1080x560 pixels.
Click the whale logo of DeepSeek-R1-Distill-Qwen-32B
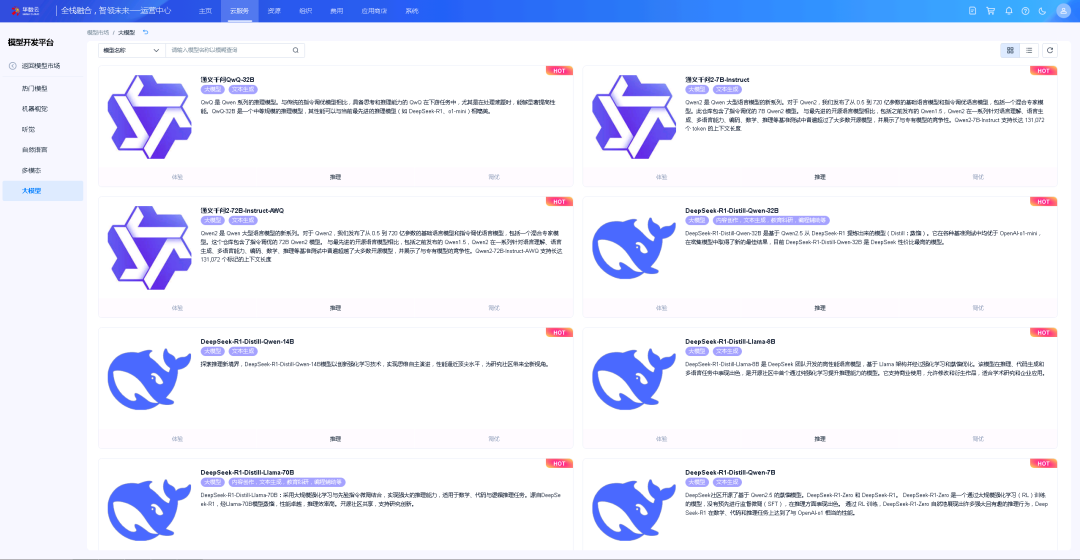634,248
